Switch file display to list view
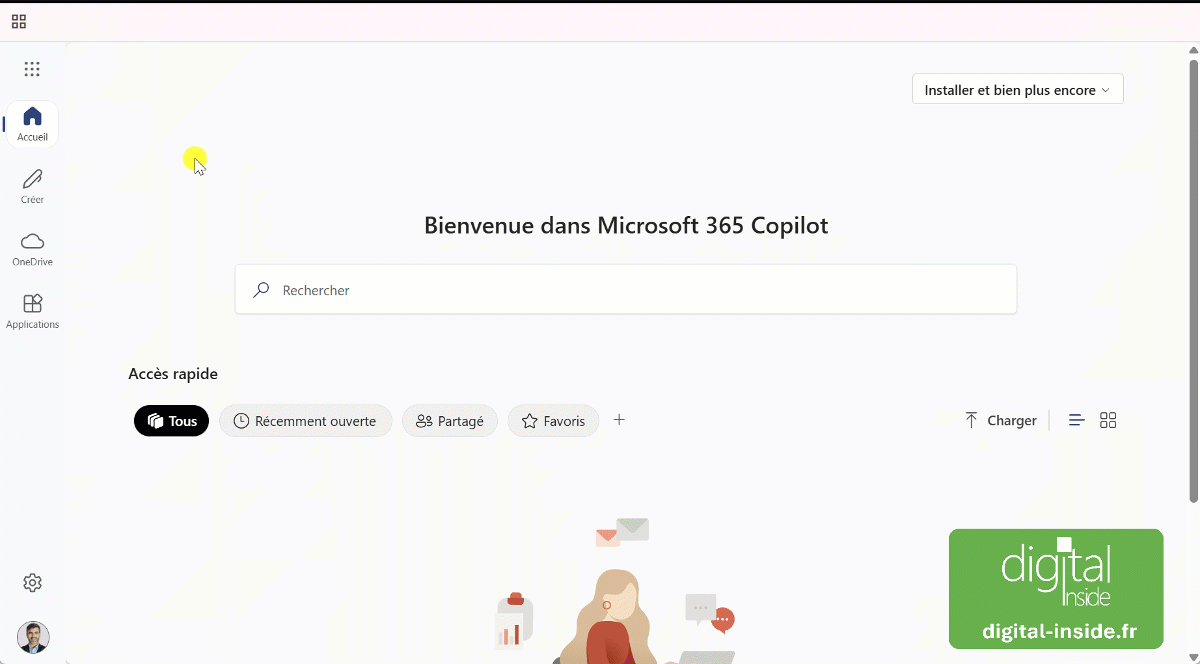1200x664 pixels. coord(1076,420)
